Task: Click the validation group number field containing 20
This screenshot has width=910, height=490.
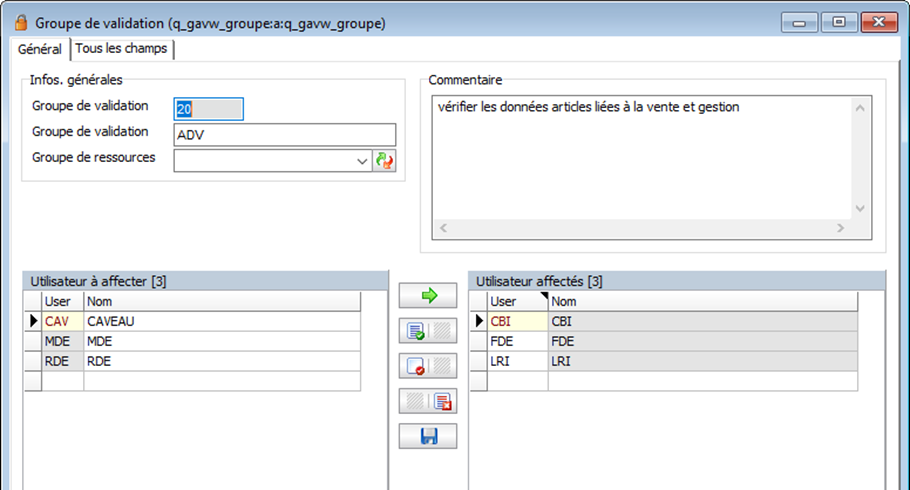Action: click(x=208, y=109)
